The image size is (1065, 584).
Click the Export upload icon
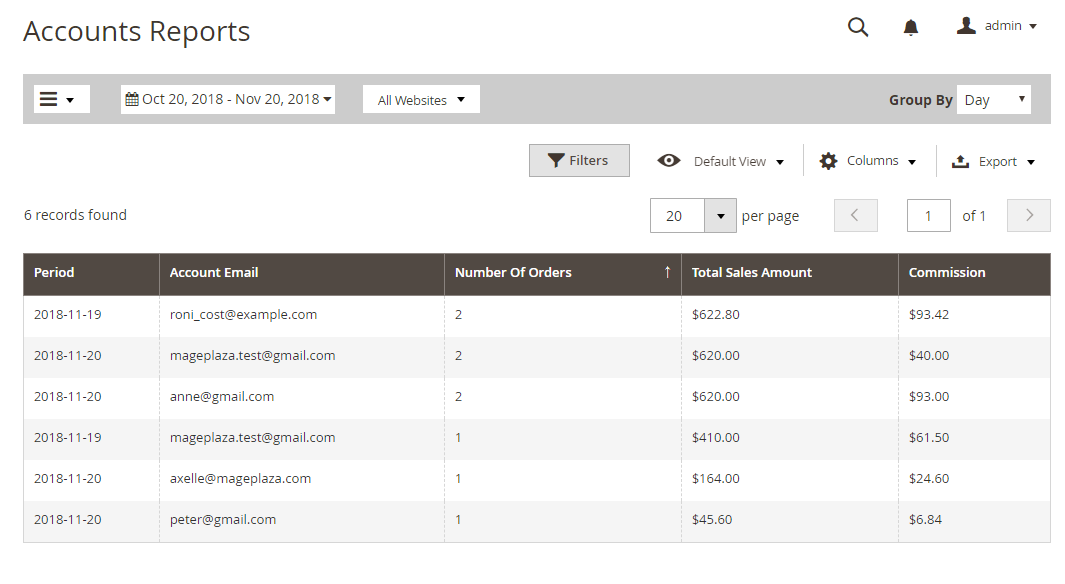[x=960, y=161]
